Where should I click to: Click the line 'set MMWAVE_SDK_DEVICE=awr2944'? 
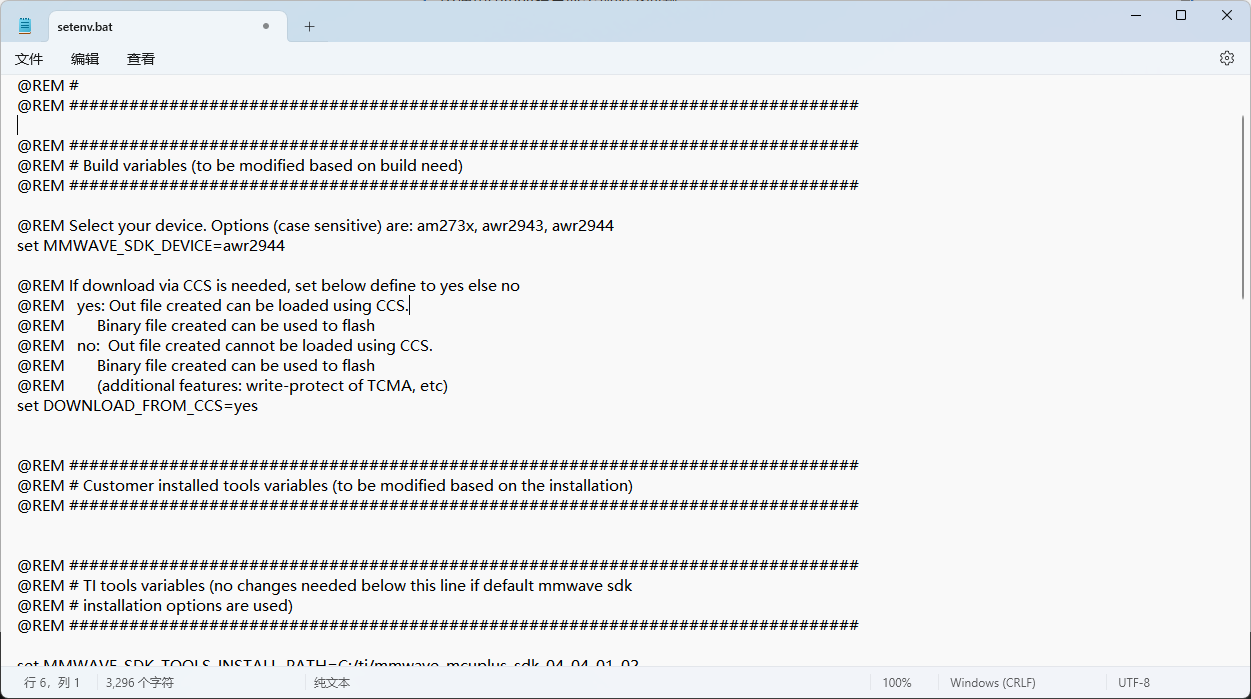(x=151, y=245)
